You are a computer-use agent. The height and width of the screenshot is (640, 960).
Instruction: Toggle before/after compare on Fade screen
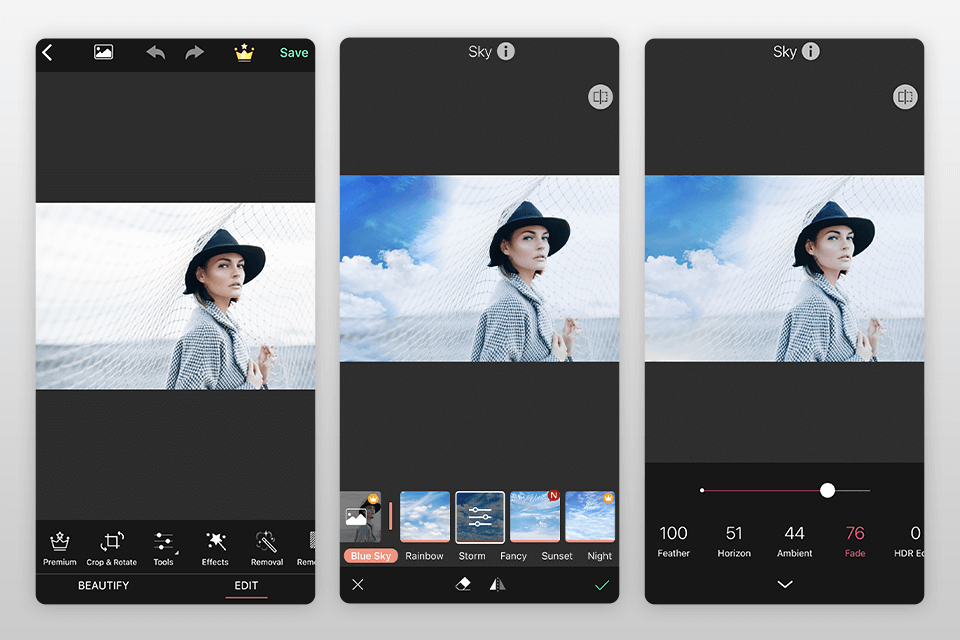(x=905, y=97)
